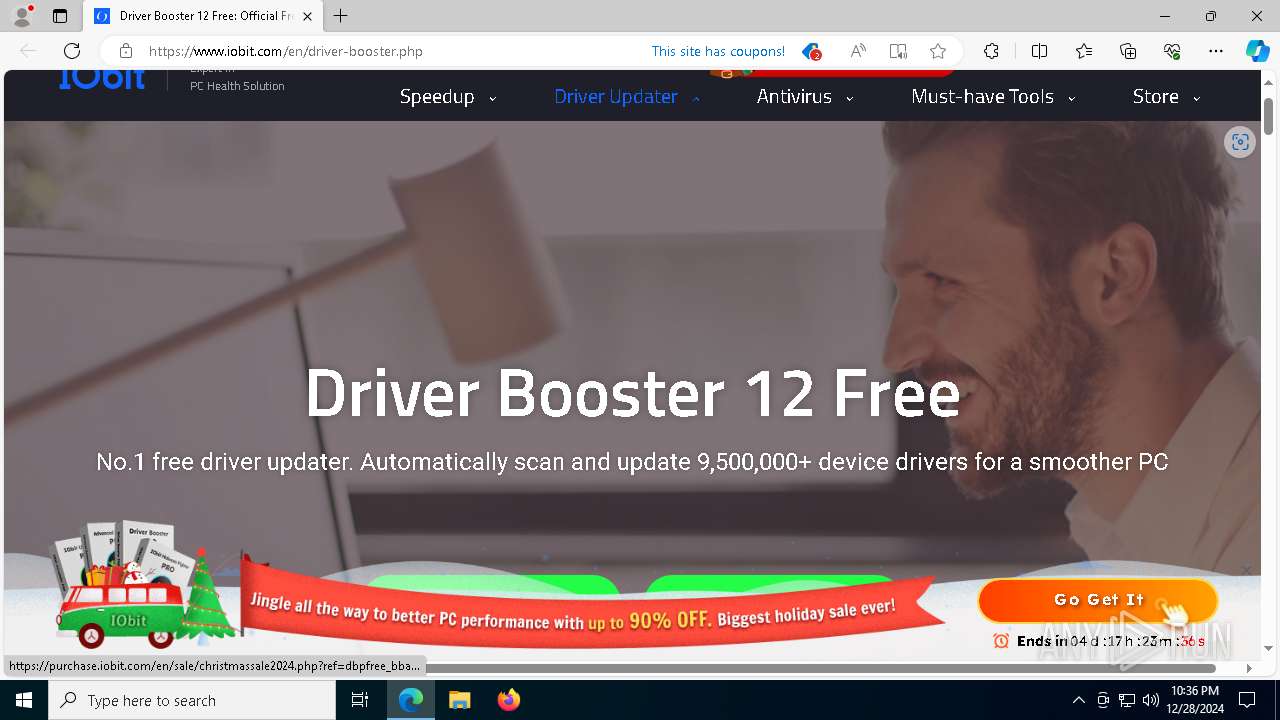Click the Edge taskbar icon
This screenshot has height=720, width=1280.
pos(411,700)
